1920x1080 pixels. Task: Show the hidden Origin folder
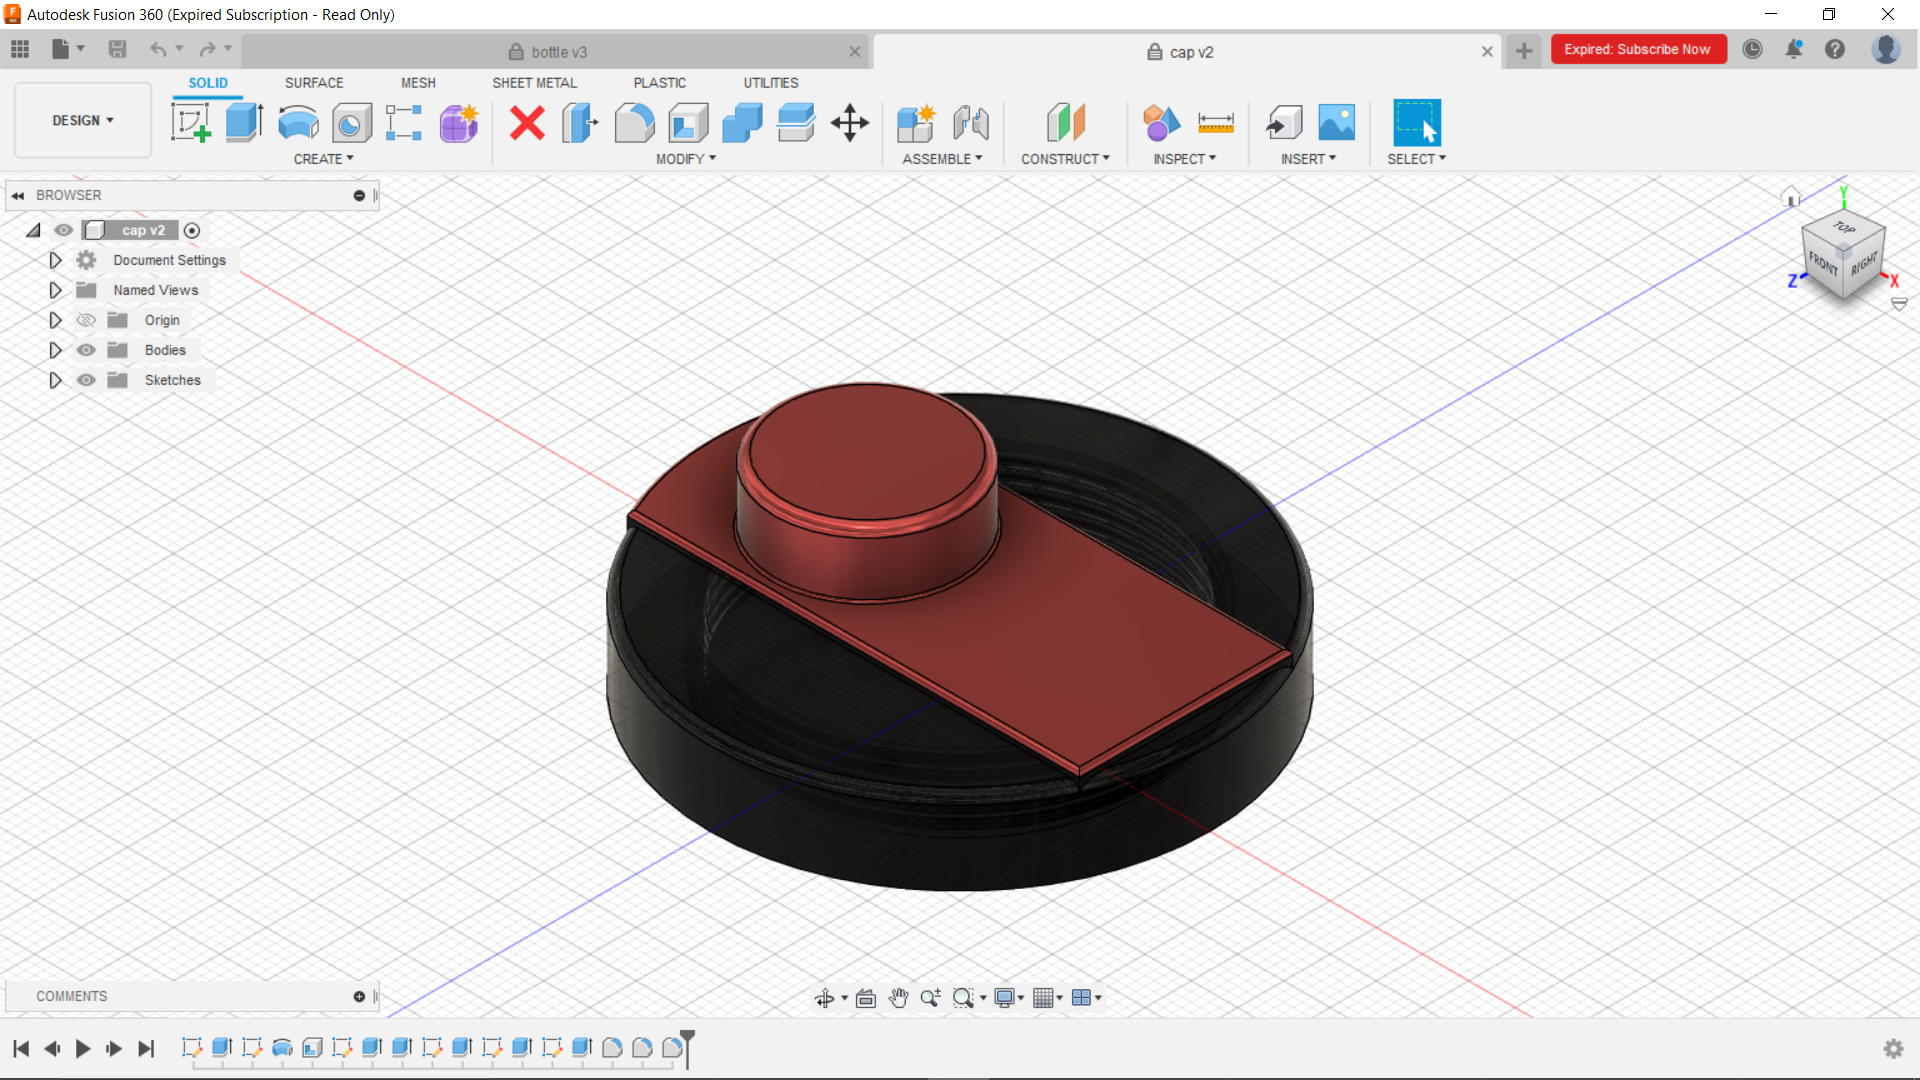pos(87,320)
